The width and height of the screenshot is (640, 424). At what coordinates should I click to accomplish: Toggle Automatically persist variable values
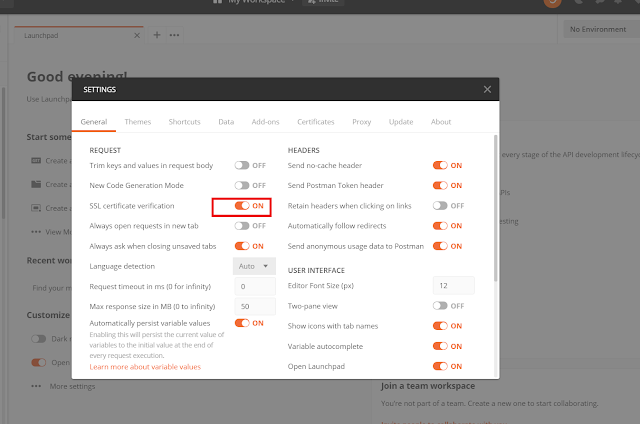point(242,323)
